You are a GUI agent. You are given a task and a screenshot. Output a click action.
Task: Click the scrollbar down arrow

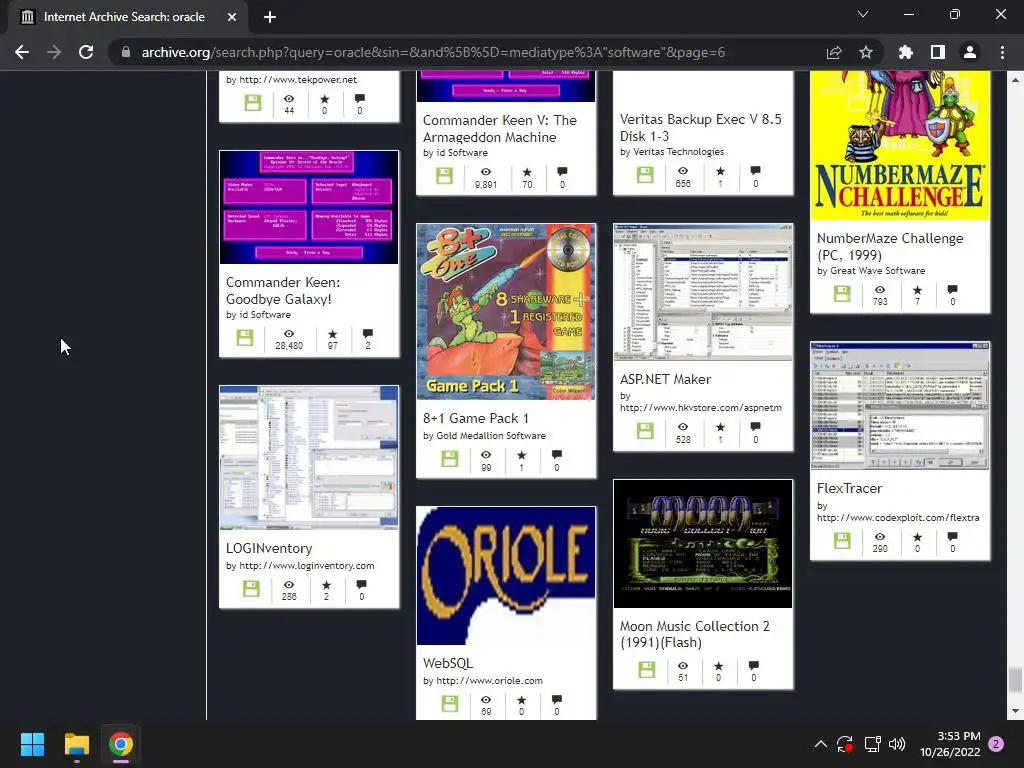1015,711
